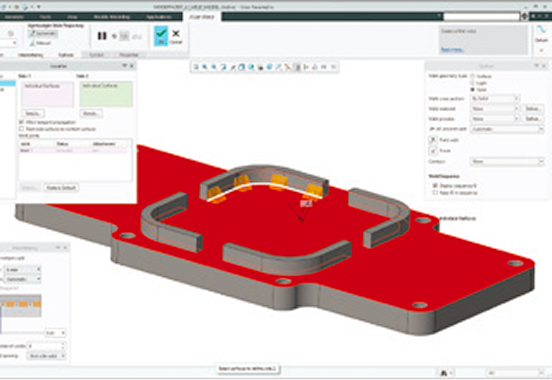Close the Location panel
This screenshot has height=380, width=552.
132,66
